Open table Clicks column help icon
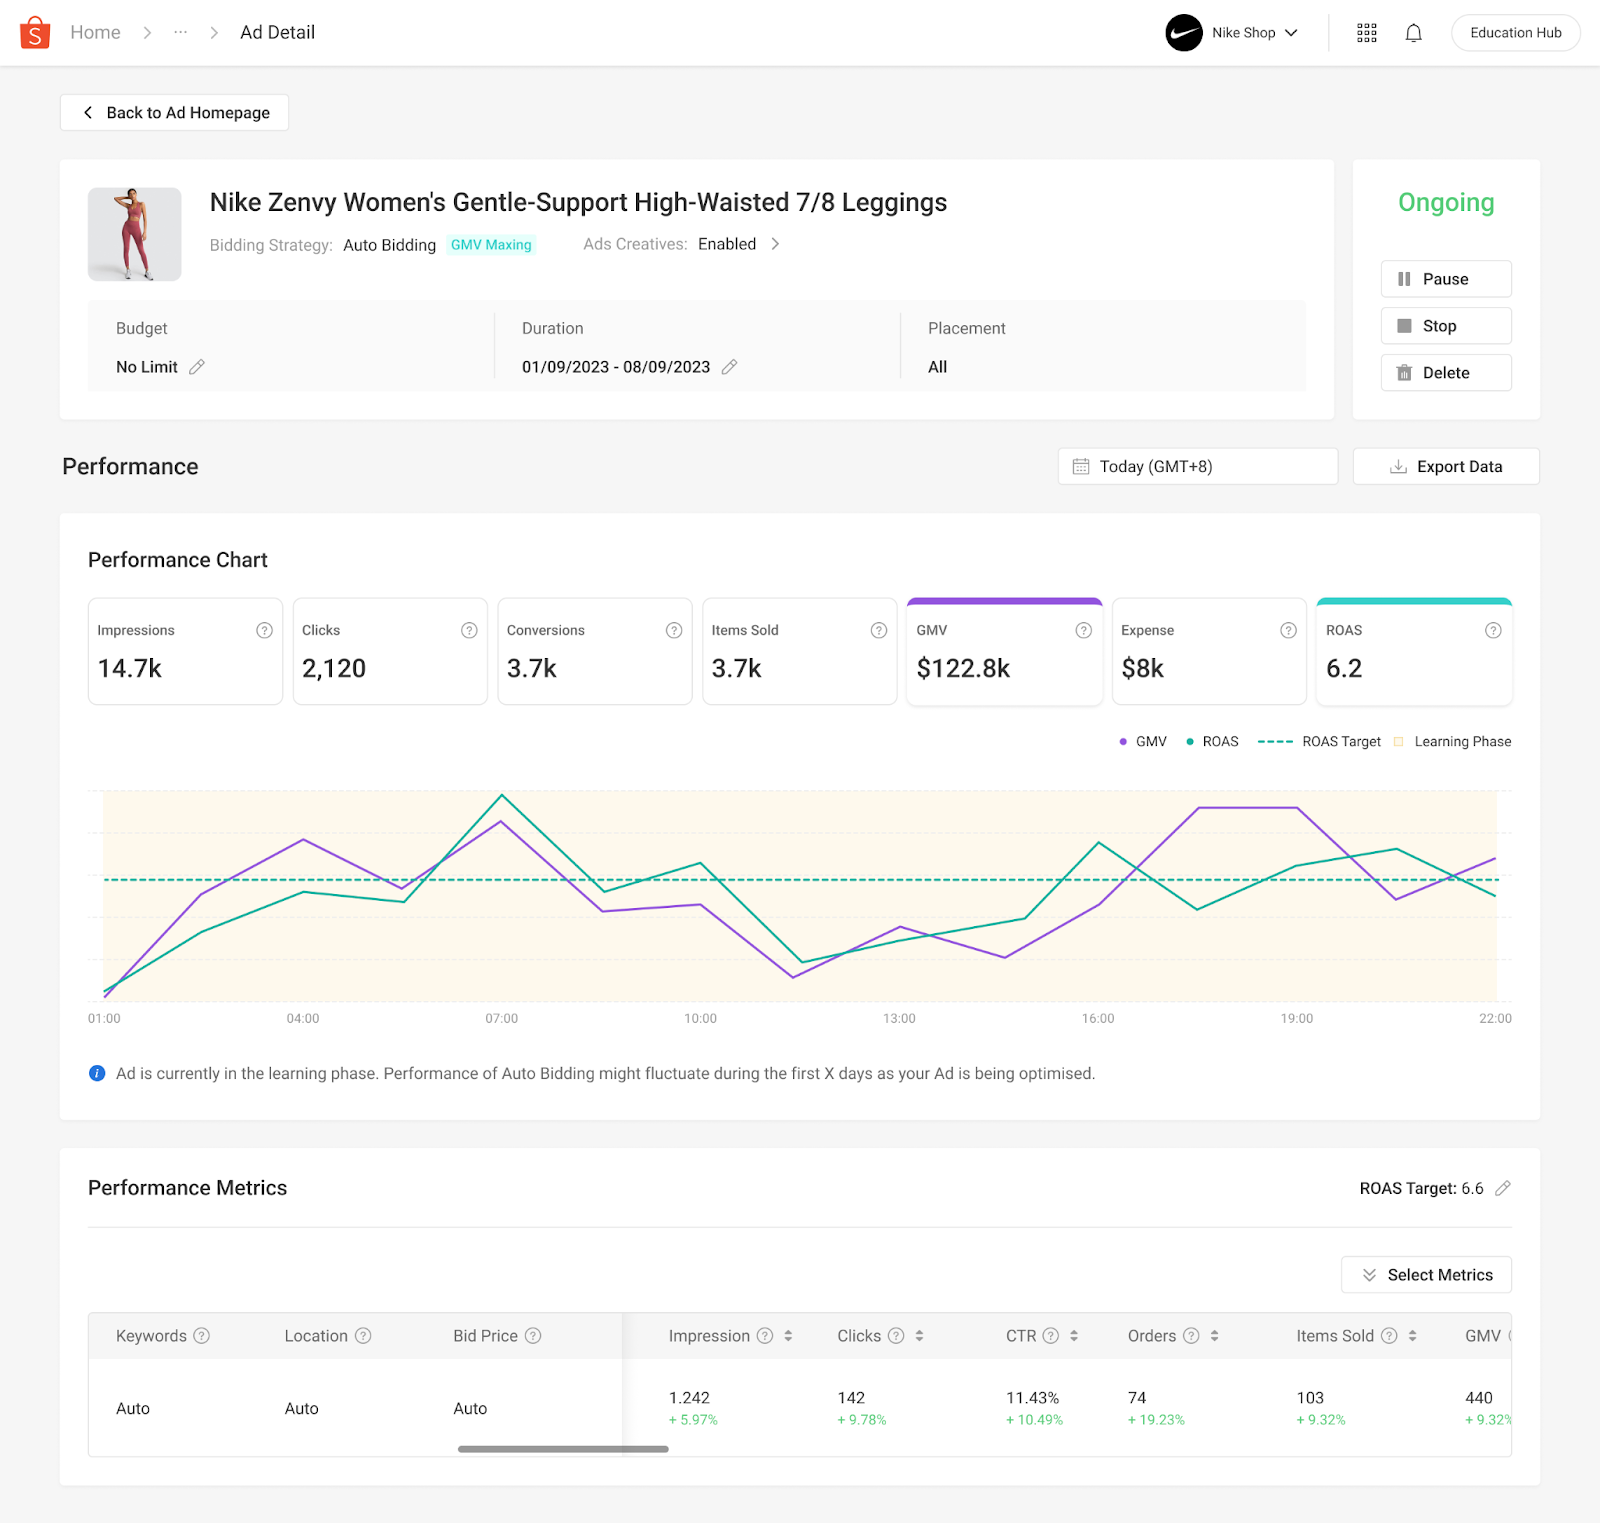 click(896, 1336)
